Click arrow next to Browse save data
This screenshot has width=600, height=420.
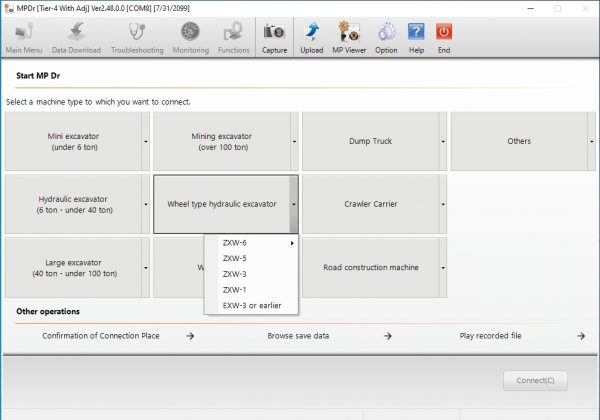tap(388, 336)
